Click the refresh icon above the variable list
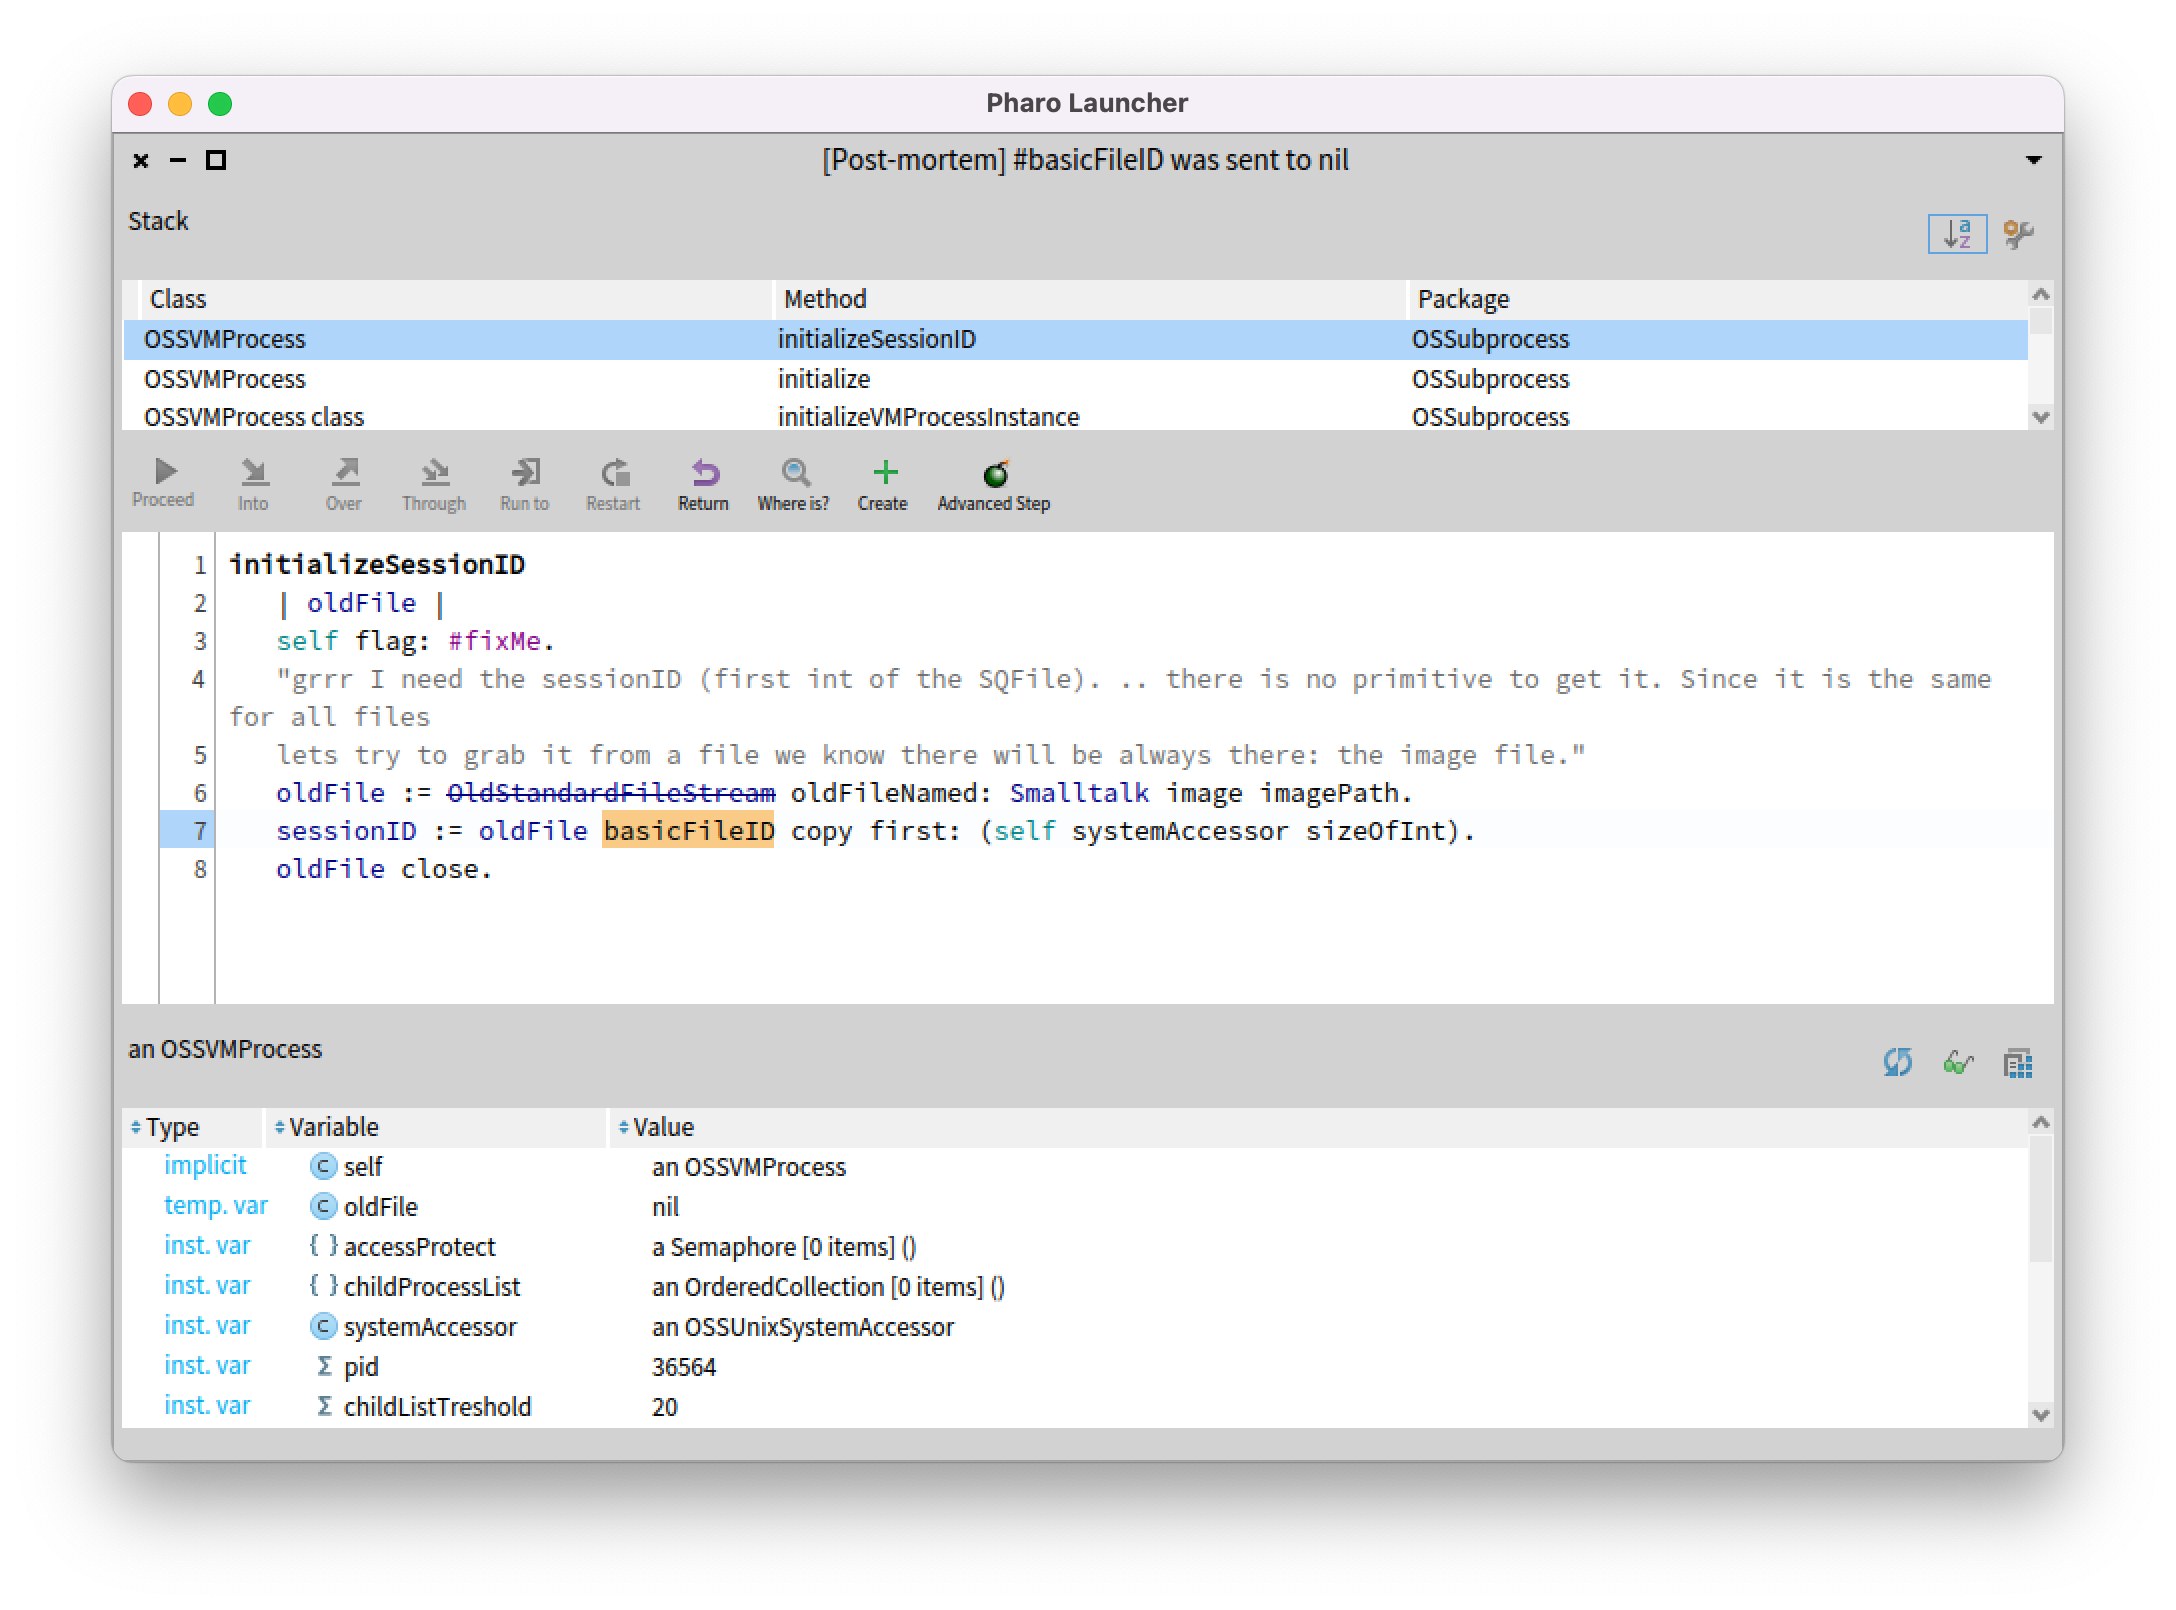2176x1610 pixels. [x=1899, y=1063]
